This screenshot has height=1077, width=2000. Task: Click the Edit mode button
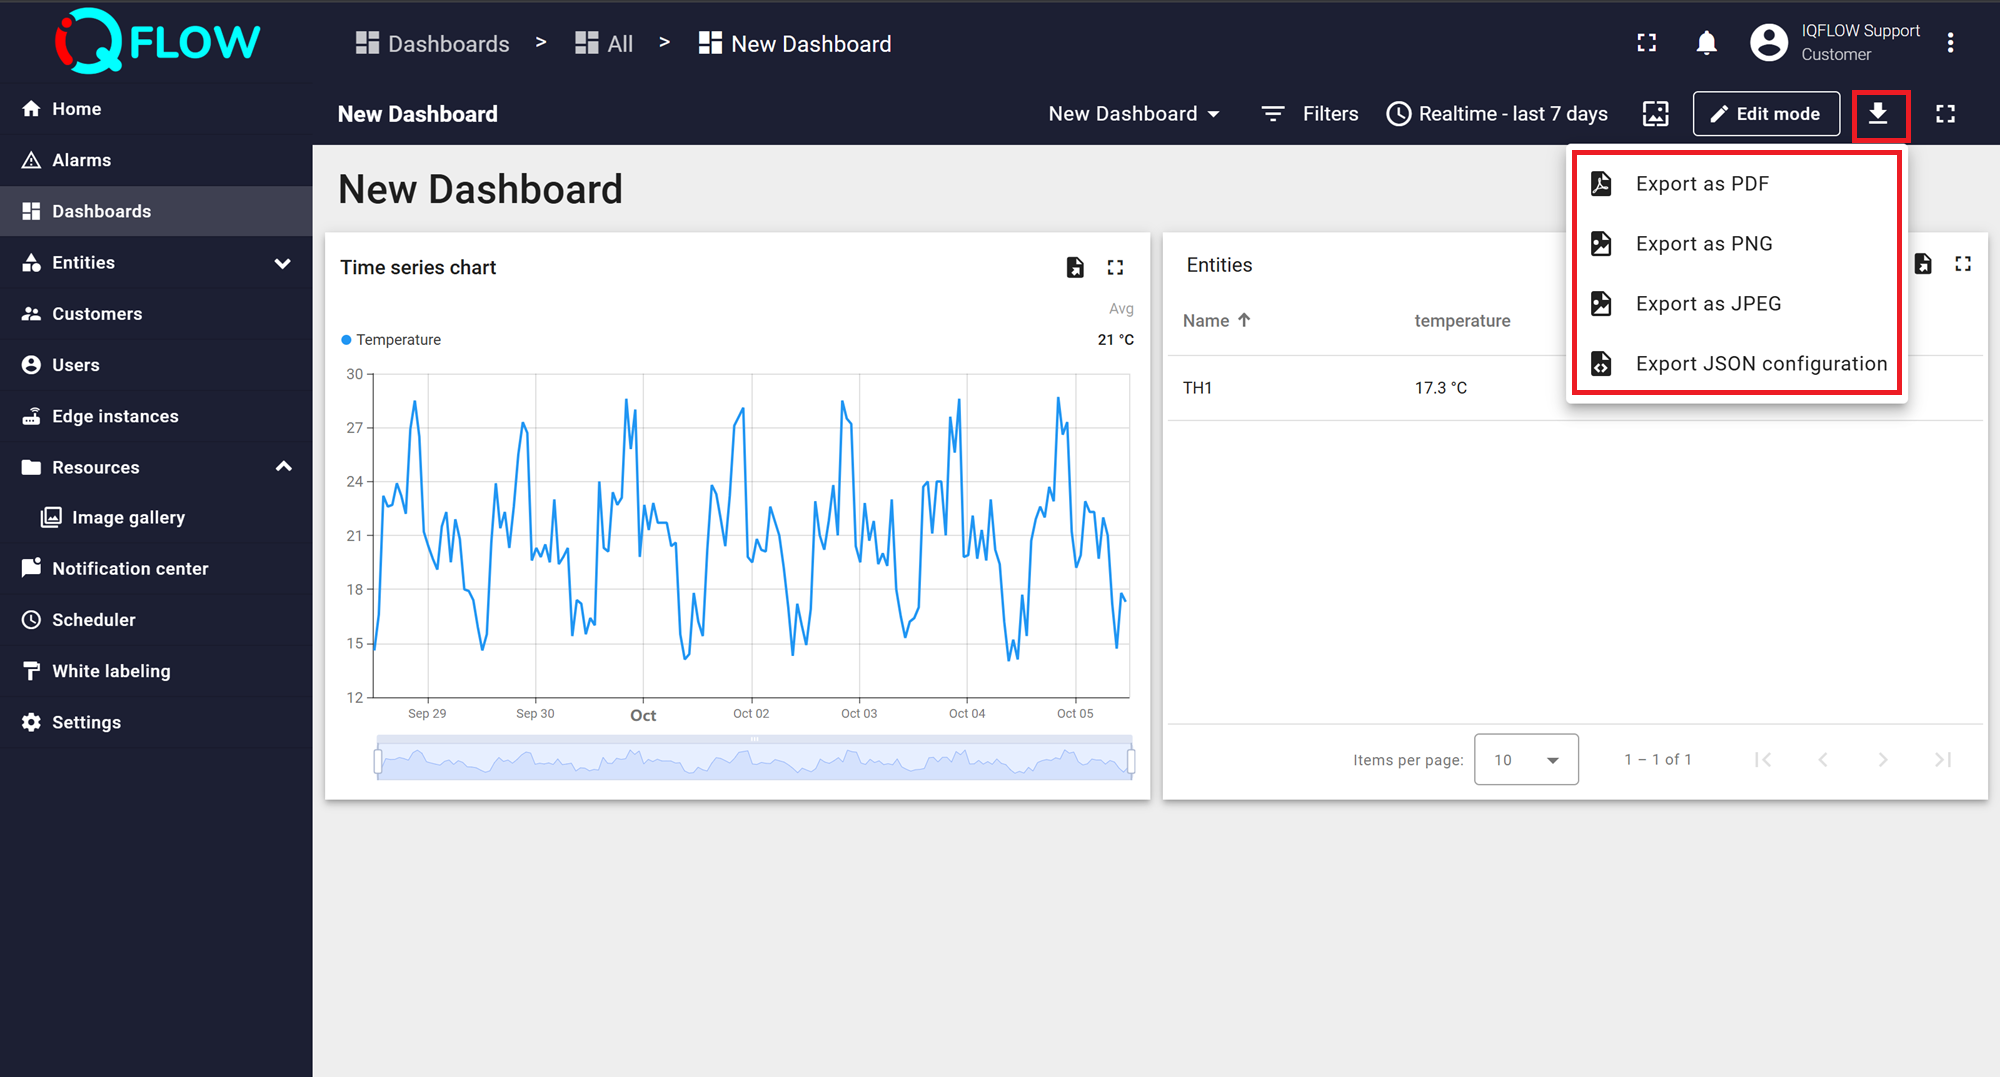coord(1765,114)
